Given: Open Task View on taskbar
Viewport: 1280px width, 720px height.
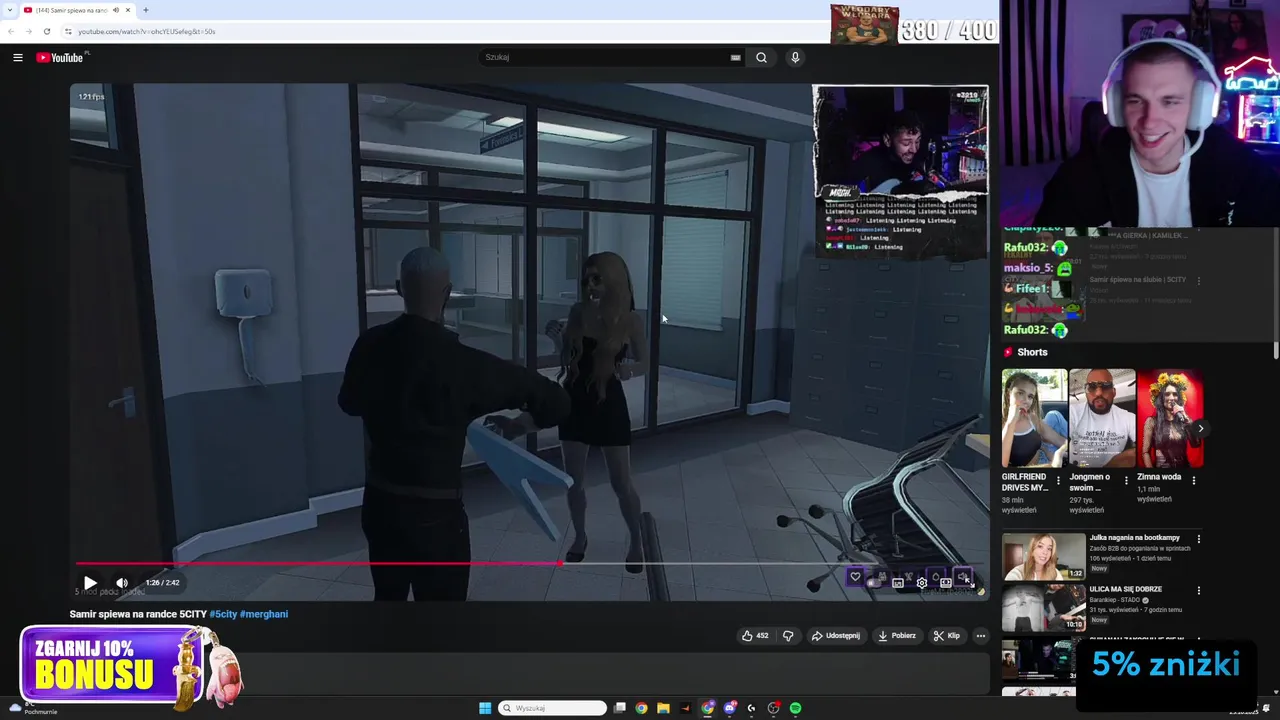Looking at the screenshot, I should pyautogui.click(x=620, y=708).
